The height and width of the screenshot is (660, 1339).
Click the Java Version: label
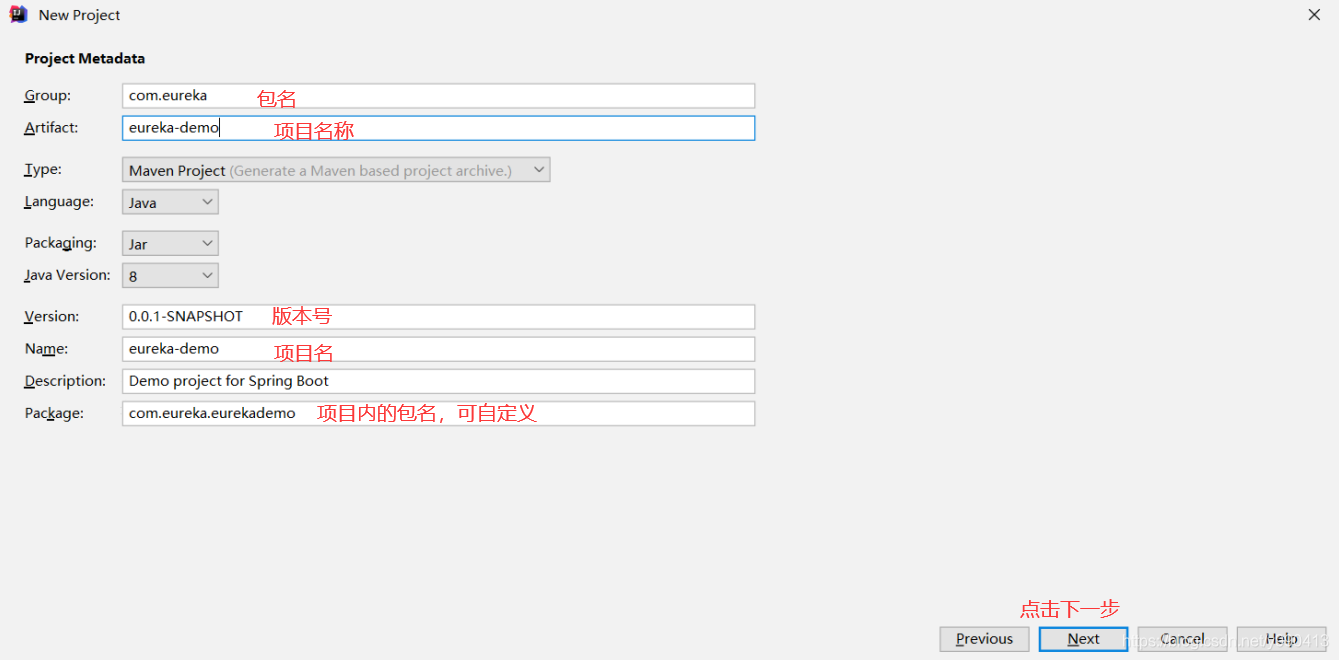tap(67, 275)
